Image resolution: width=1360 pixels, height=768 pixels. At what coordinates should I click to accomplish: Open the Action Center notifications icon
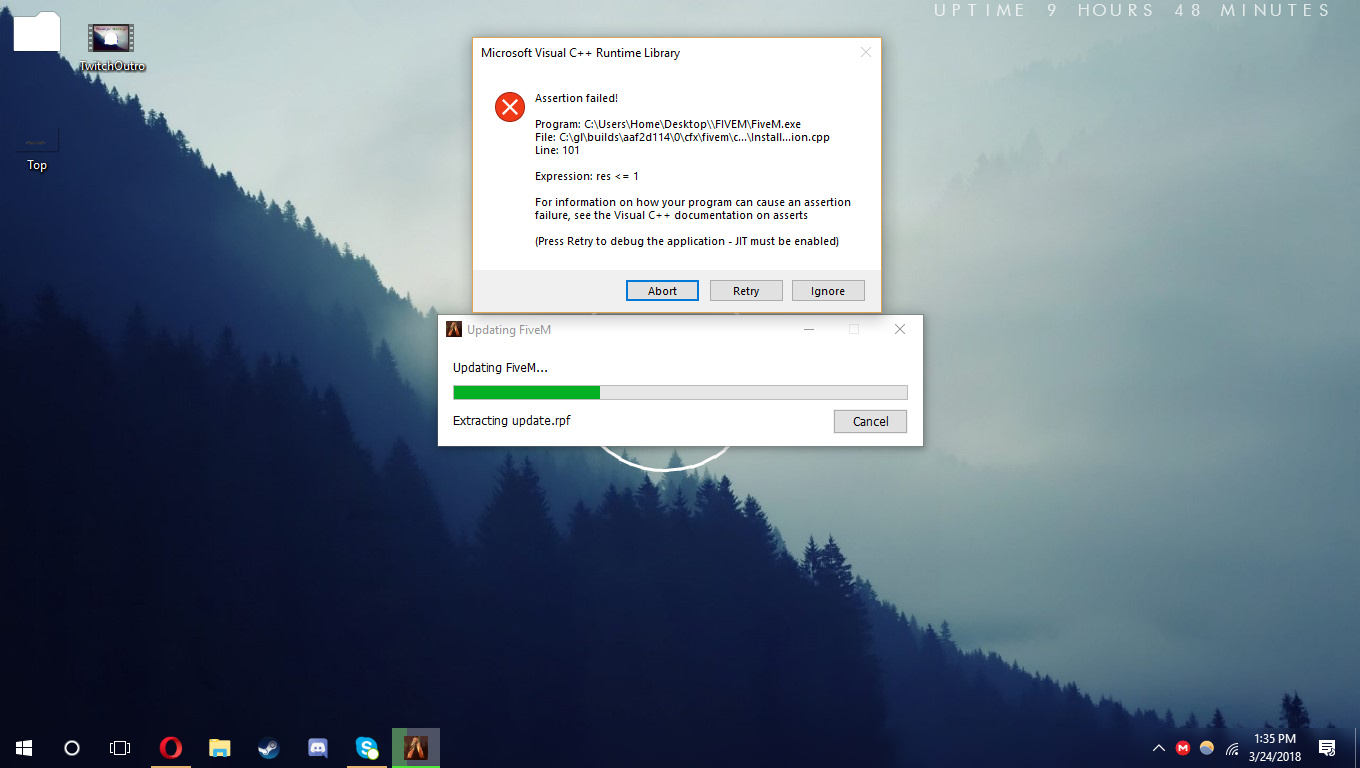pos(1327,748)
